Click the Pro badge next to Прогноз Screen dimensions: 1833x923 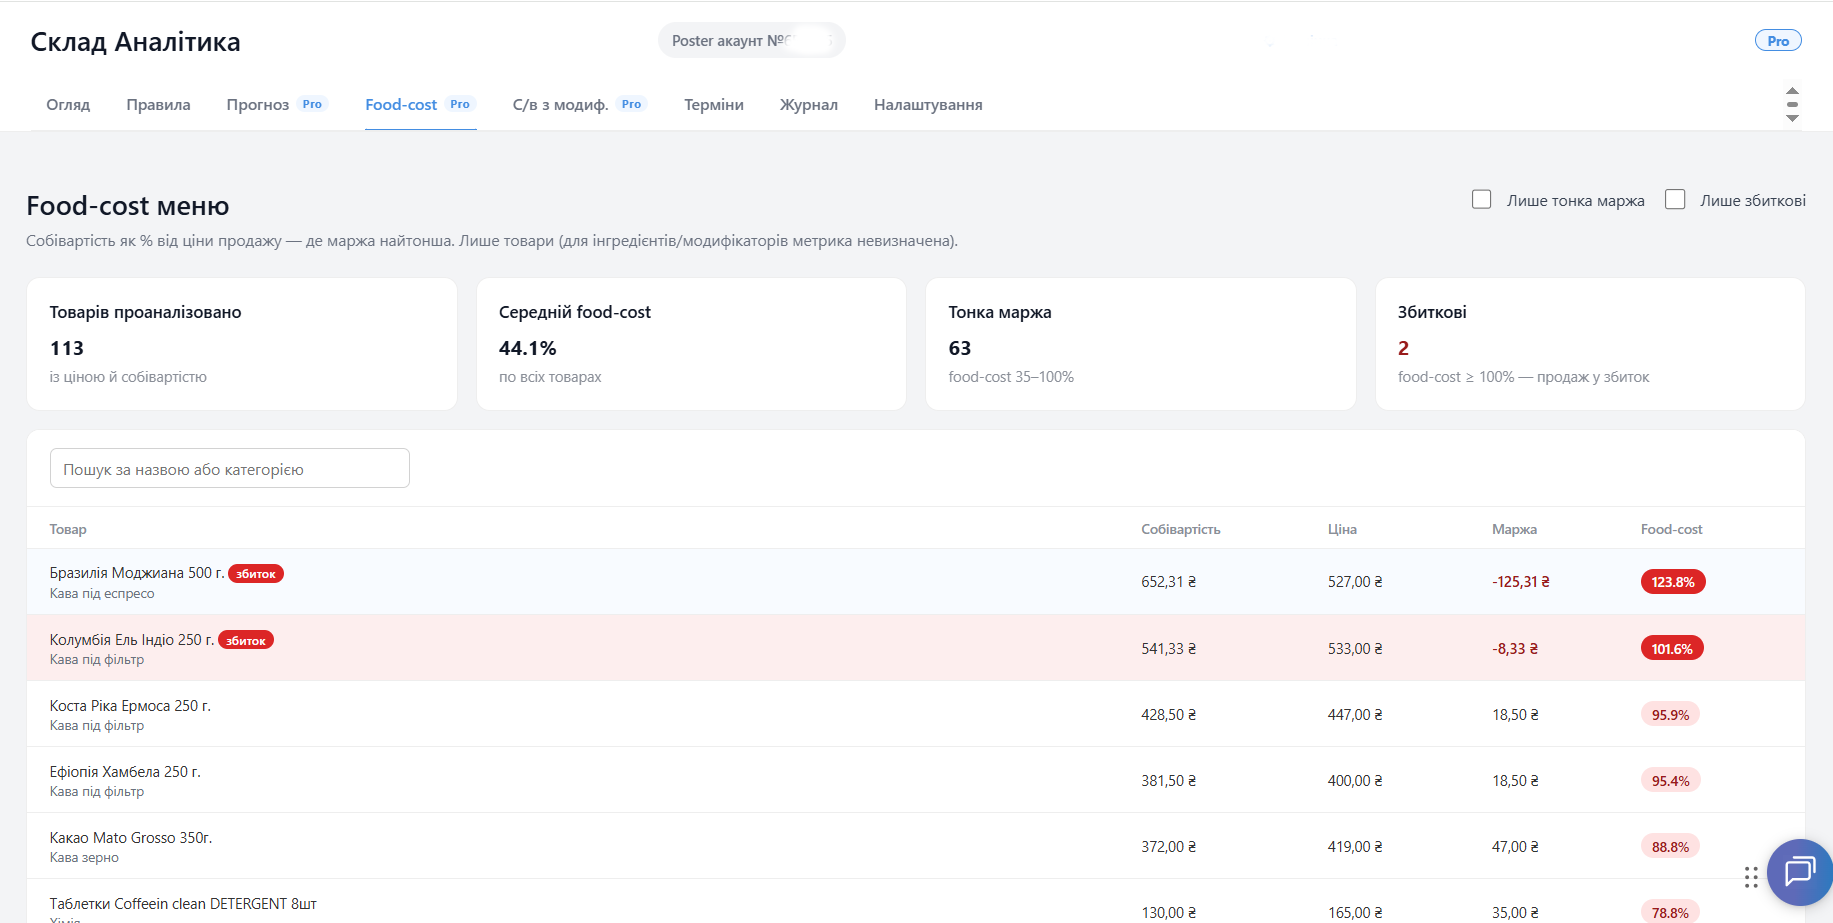[x=312, y=104]
